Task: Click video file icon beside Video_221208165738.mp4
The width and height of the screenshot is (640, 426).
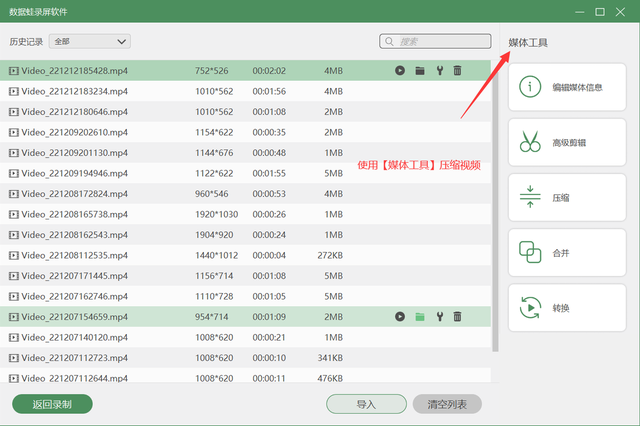Action: point(14,214)
